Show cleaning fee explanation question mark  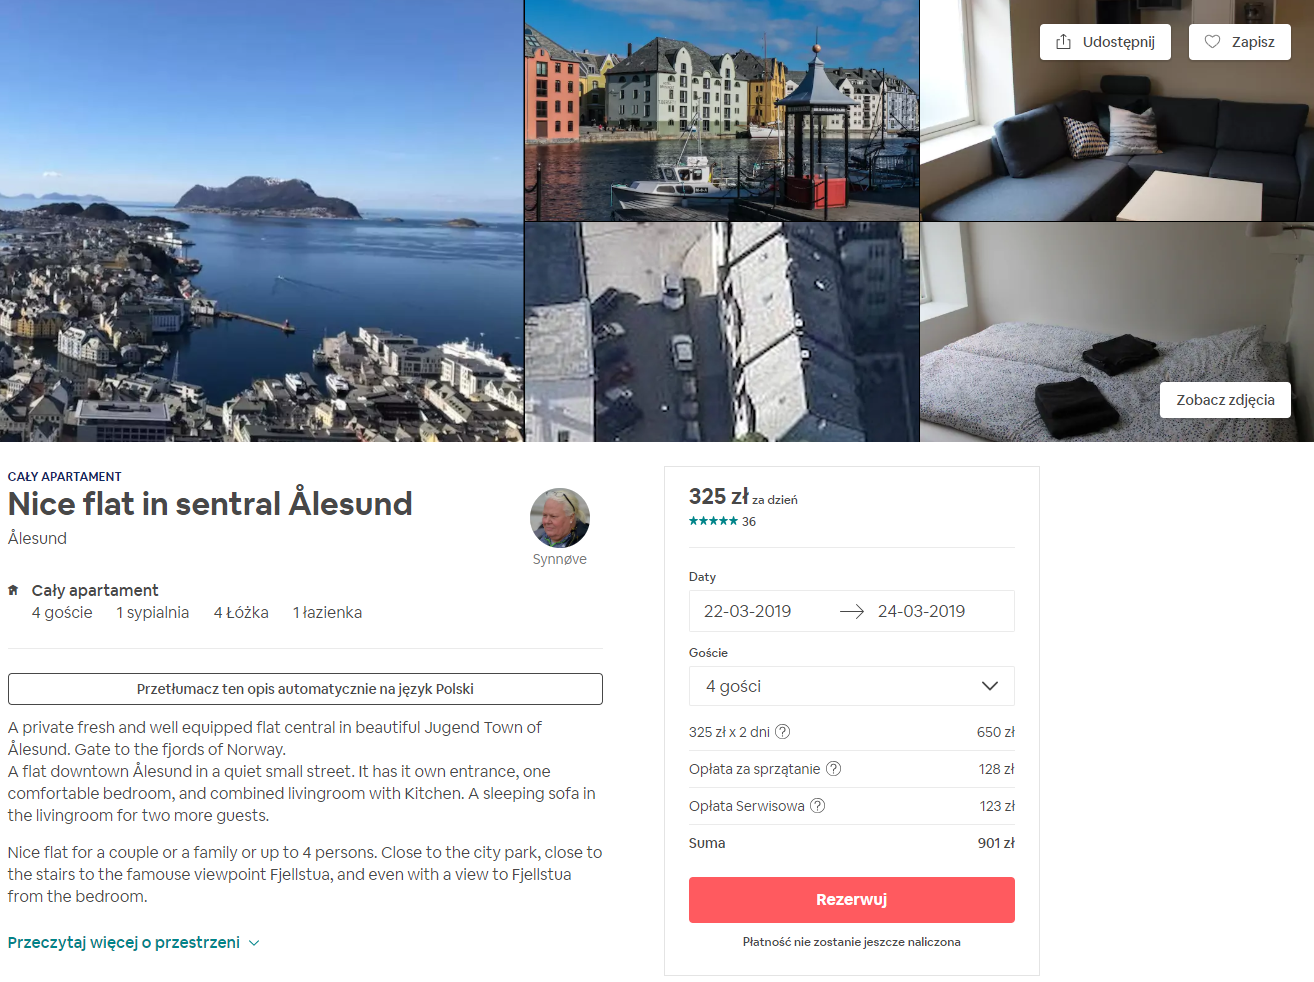(x=833, y=768)
